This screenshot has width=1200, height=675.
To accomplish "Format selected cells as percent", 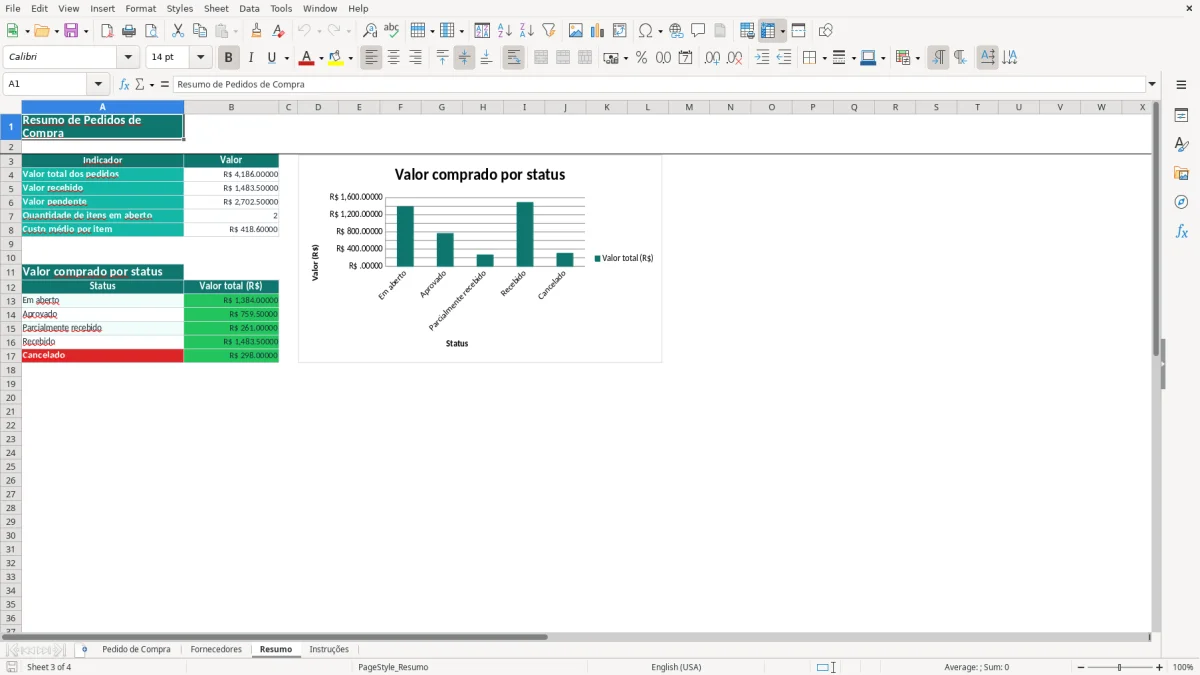I will click(641, 58).
